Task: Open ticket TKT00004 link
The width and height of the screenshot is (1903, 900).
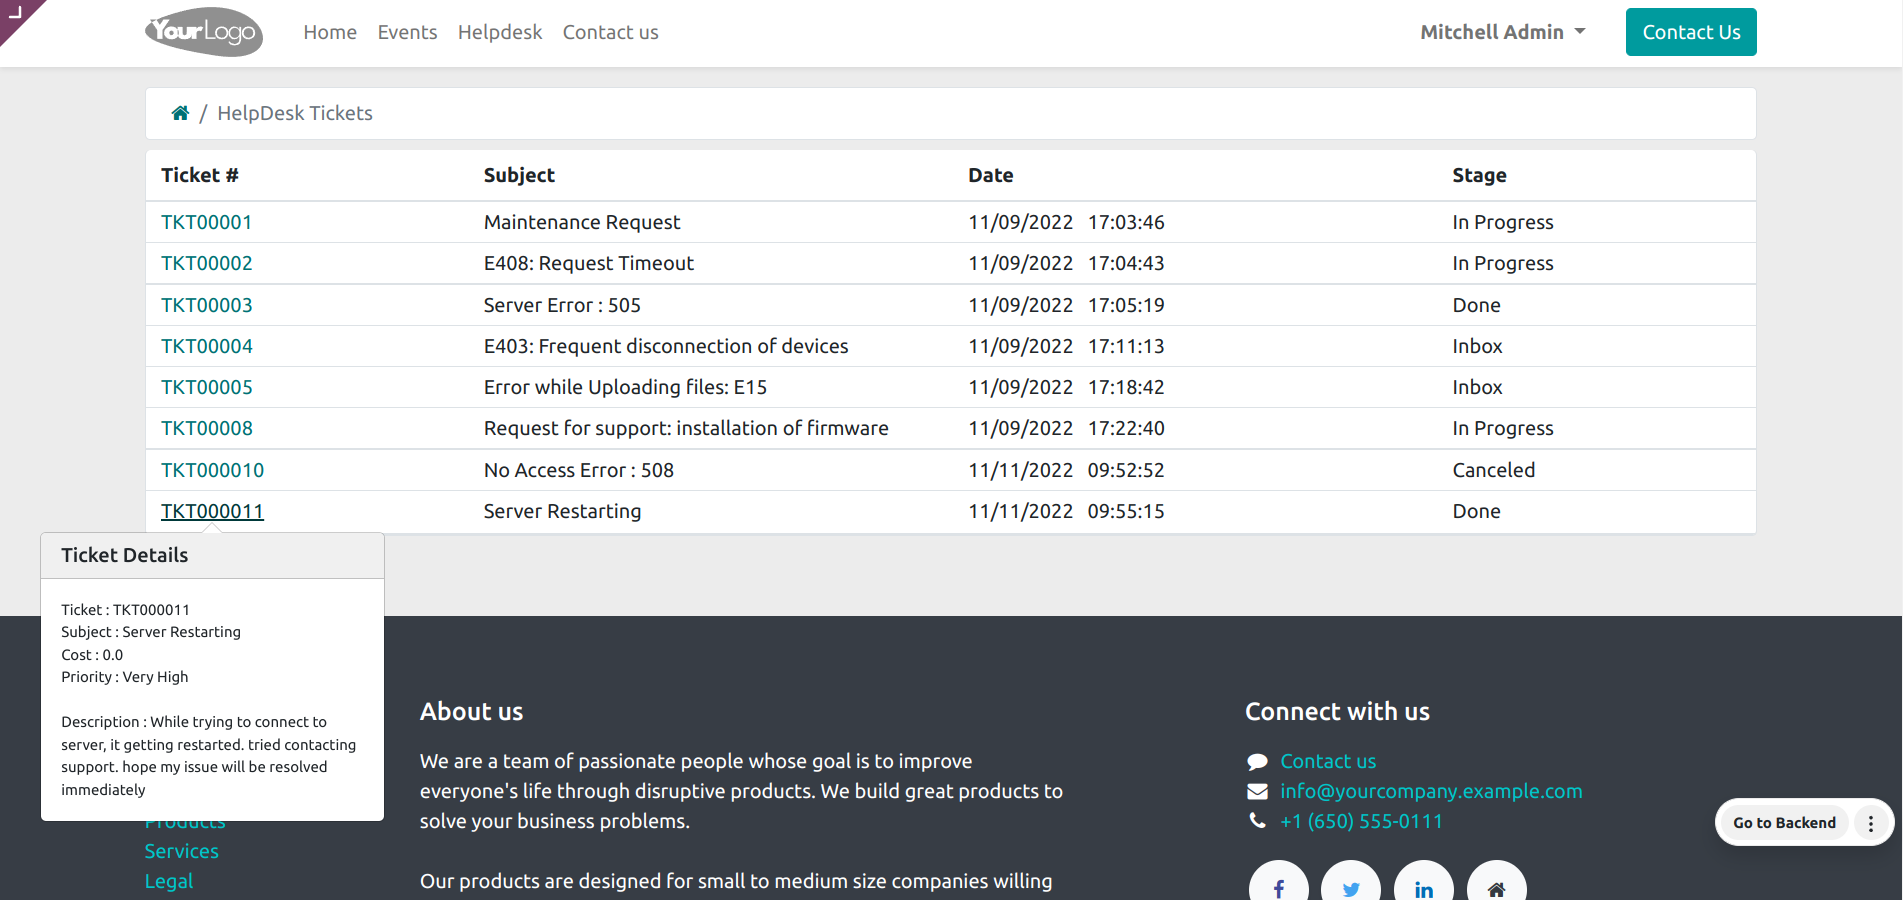Action: tap(207, 346)
